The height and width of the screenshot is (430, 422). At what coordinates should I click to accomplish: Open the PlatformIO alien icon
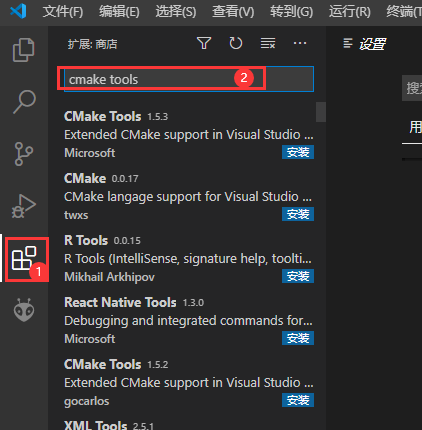tap(24, 310)
